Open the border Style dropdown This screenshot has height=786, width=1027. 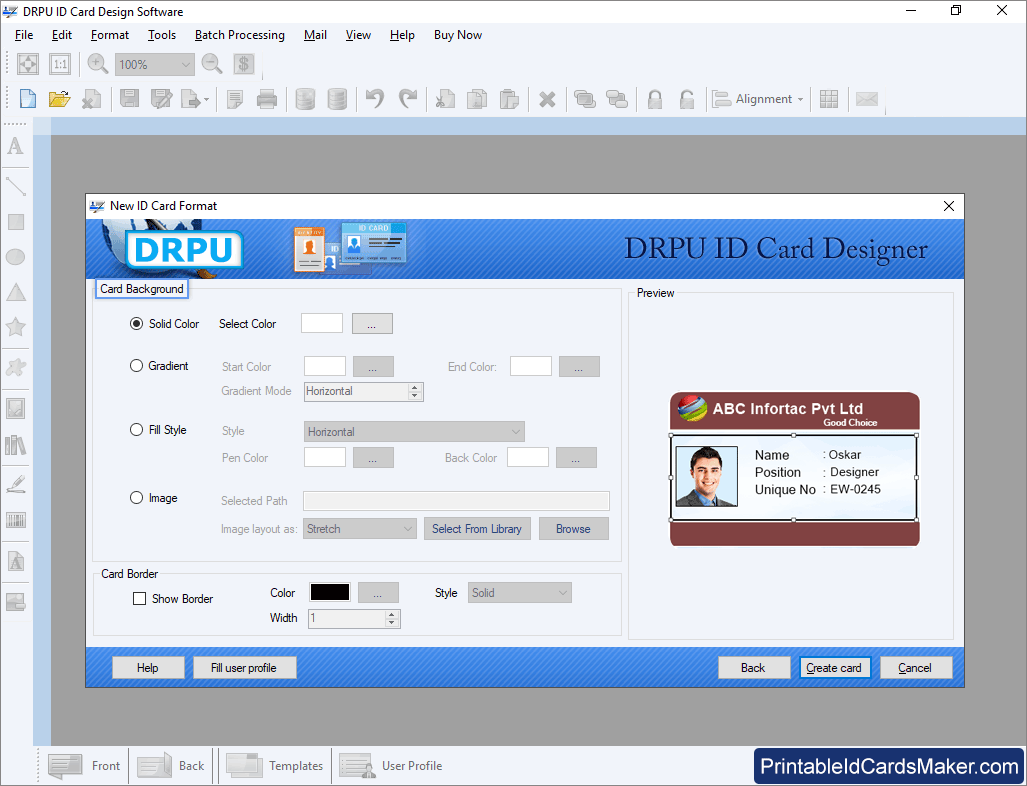(519, 593)
